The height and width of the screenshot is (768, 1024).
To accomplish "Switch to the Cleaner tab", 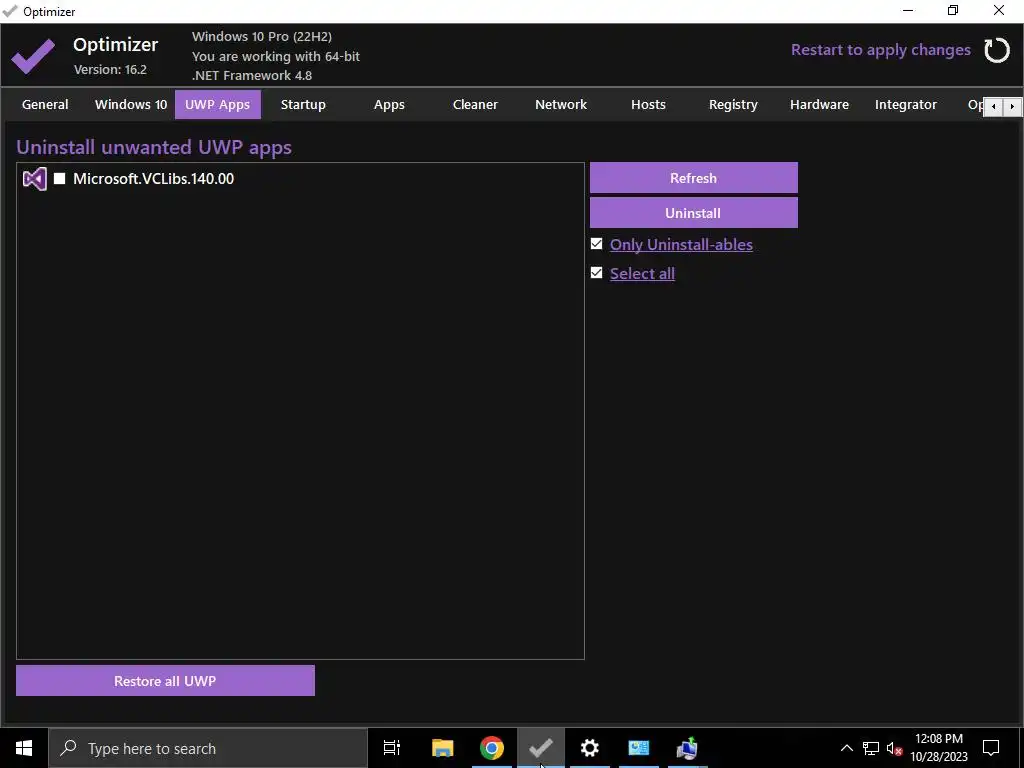I will click(x=475, y=104).
